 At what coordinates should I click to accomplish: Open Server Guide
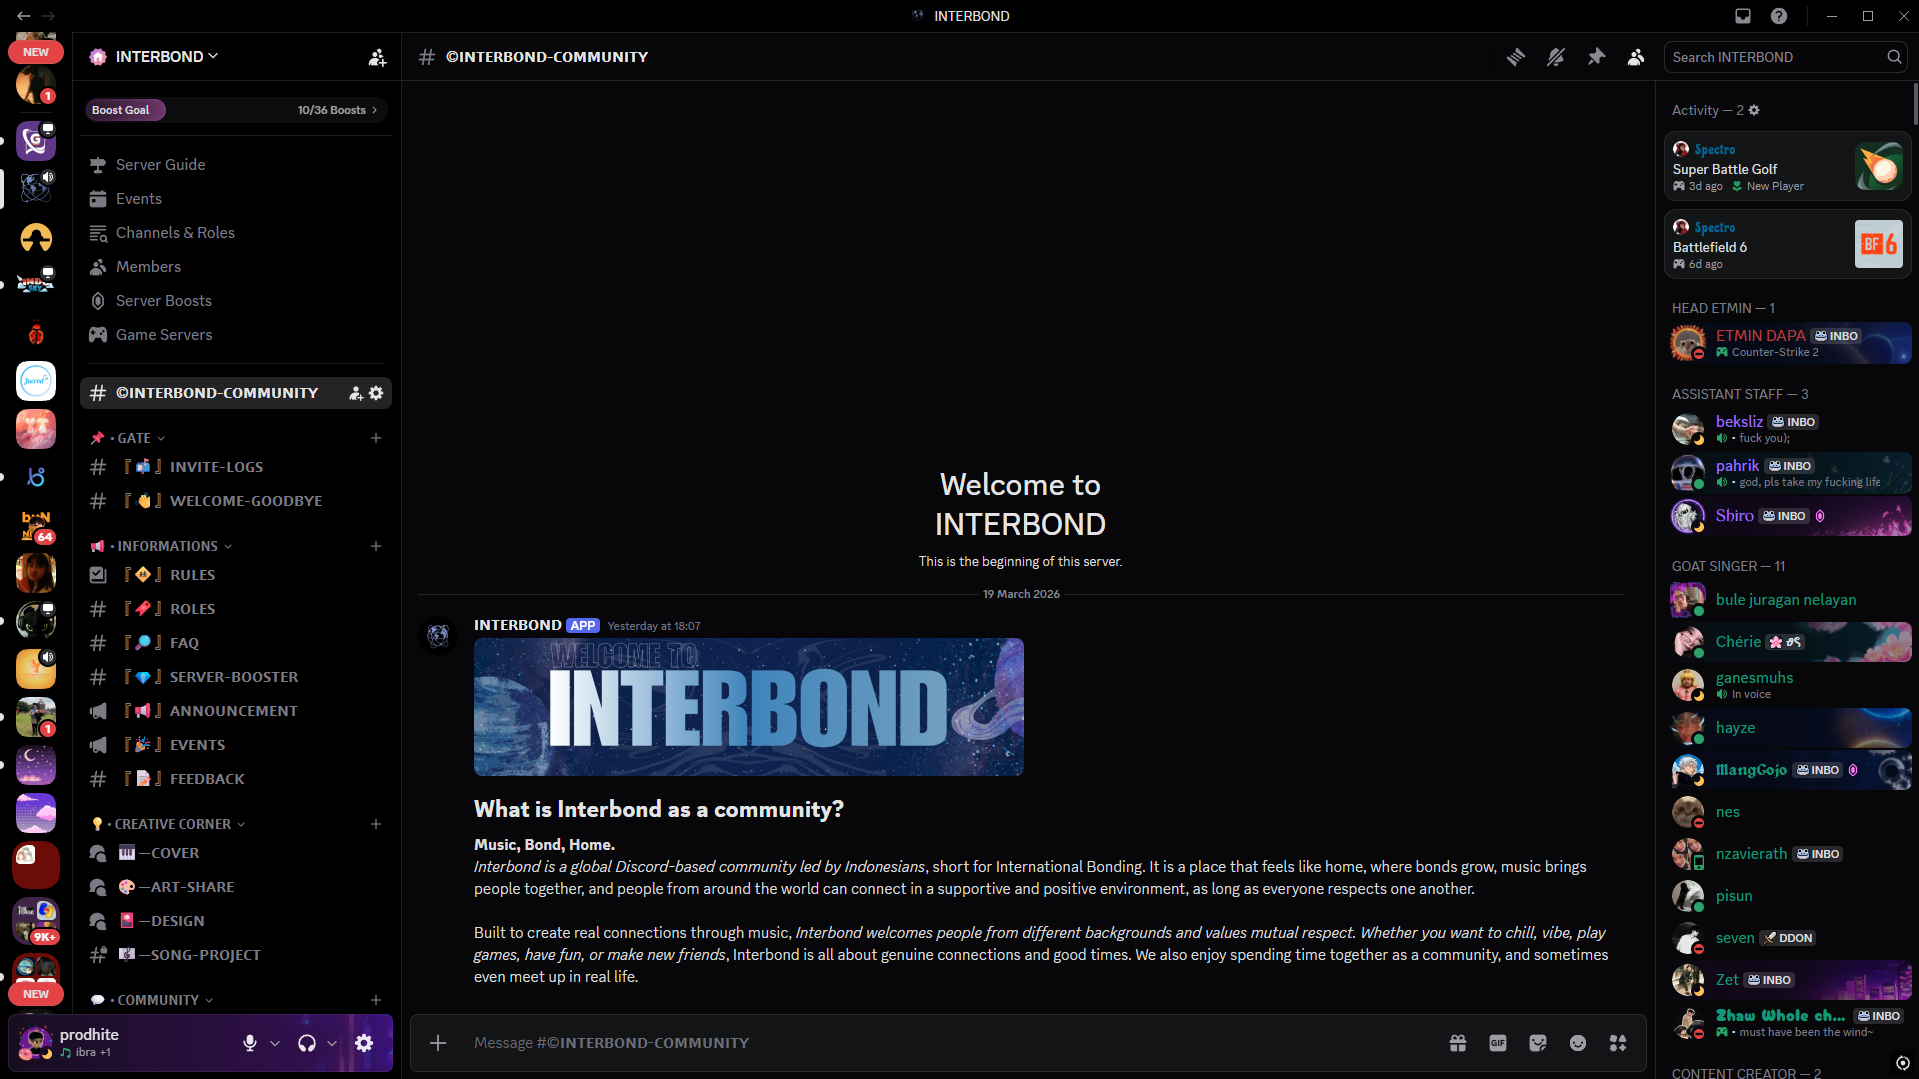[236, 165]
